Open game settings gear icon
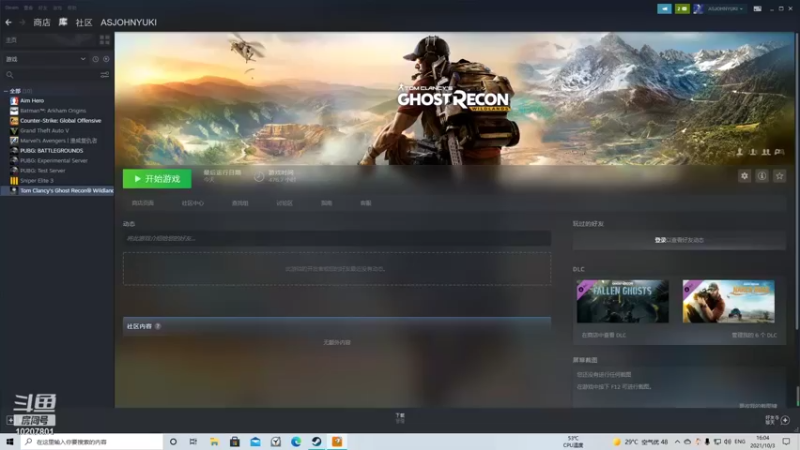Screen dimensions: 800x450 coord(744,176)
